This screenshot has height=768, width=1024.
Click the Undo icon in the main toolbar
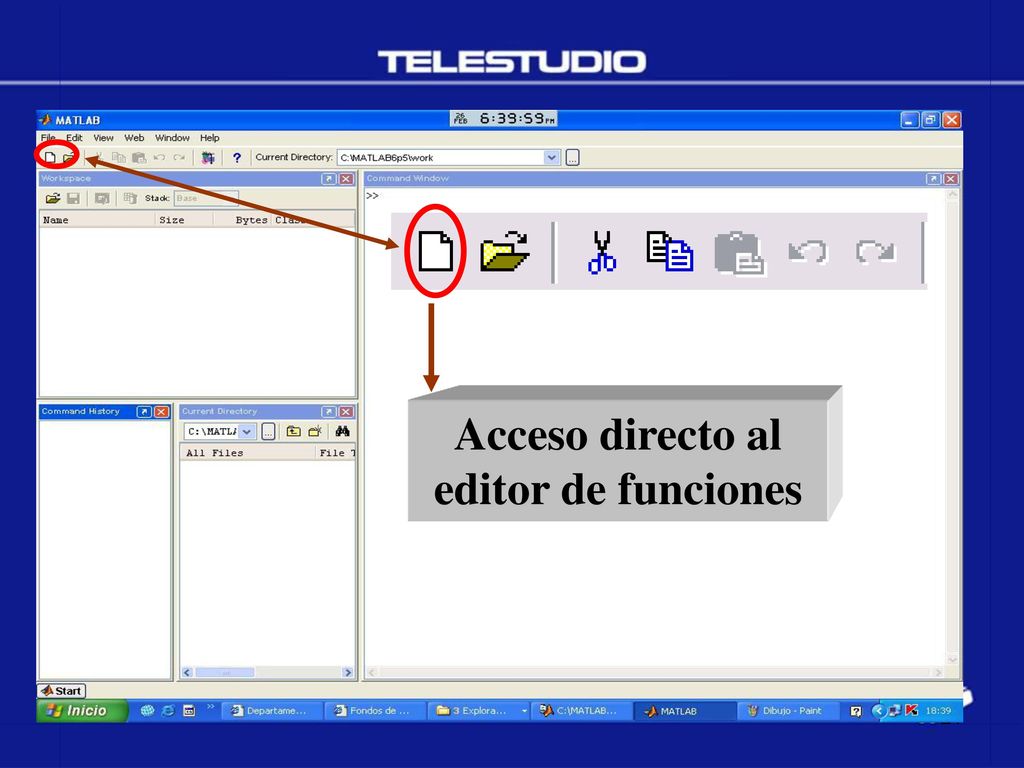pyautogui.click(x=159, y=157)
